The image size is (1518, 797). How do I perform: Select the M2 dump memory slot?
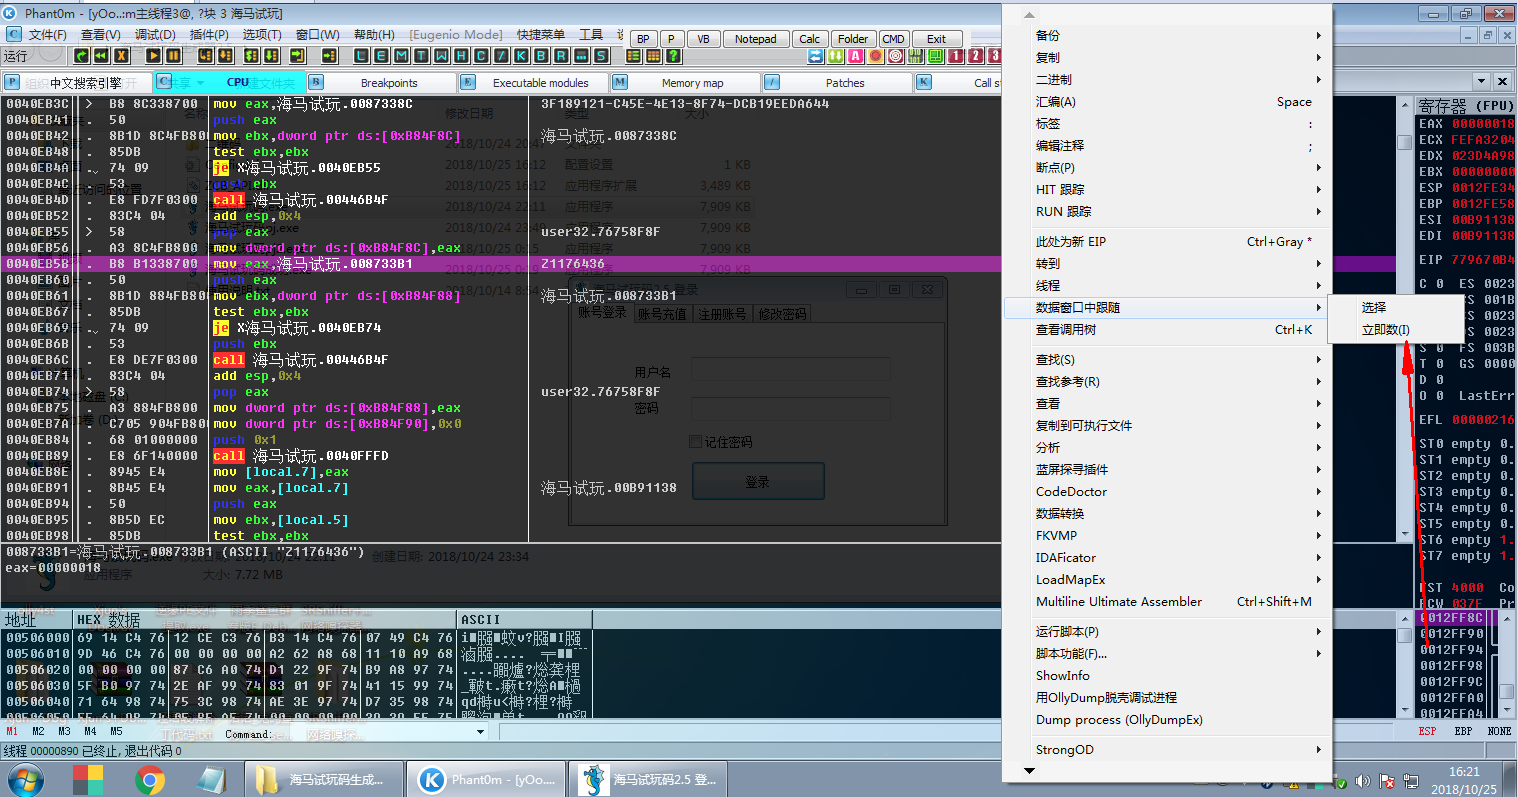pyautogui.click(x=38, y=732)
